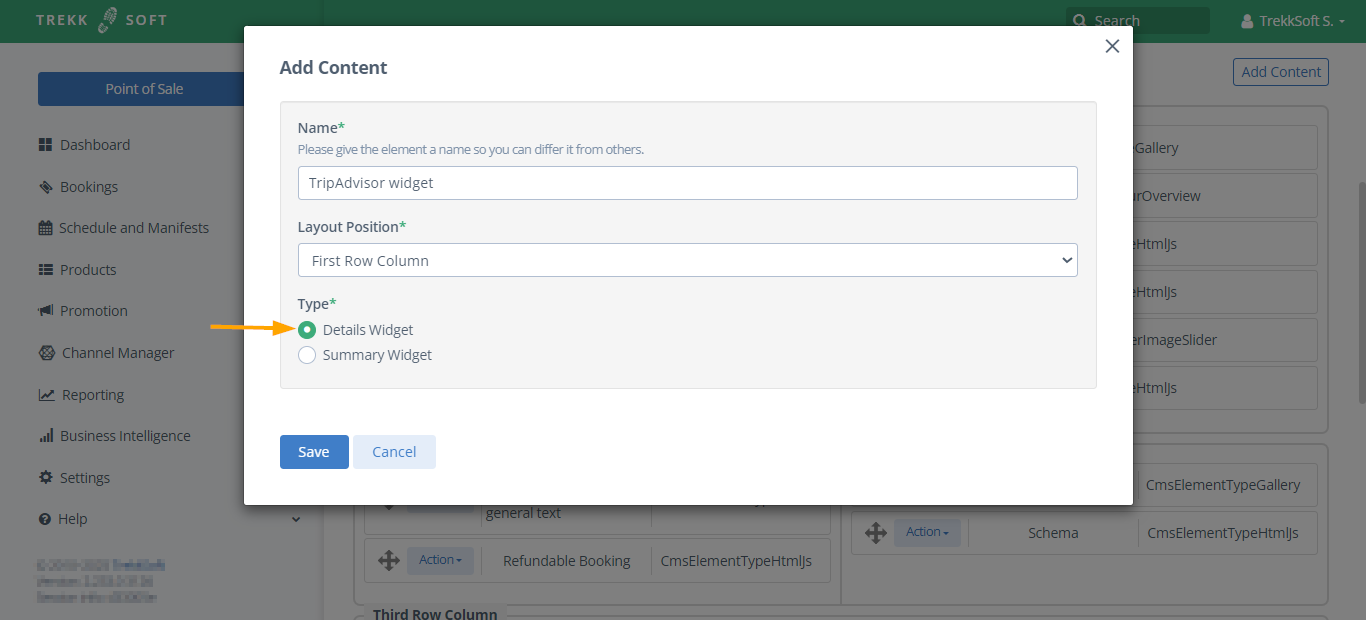Open Action dropdown for Refundable Booking row
The height and width of the screenshot is (620, 1366).
[440, 560]
